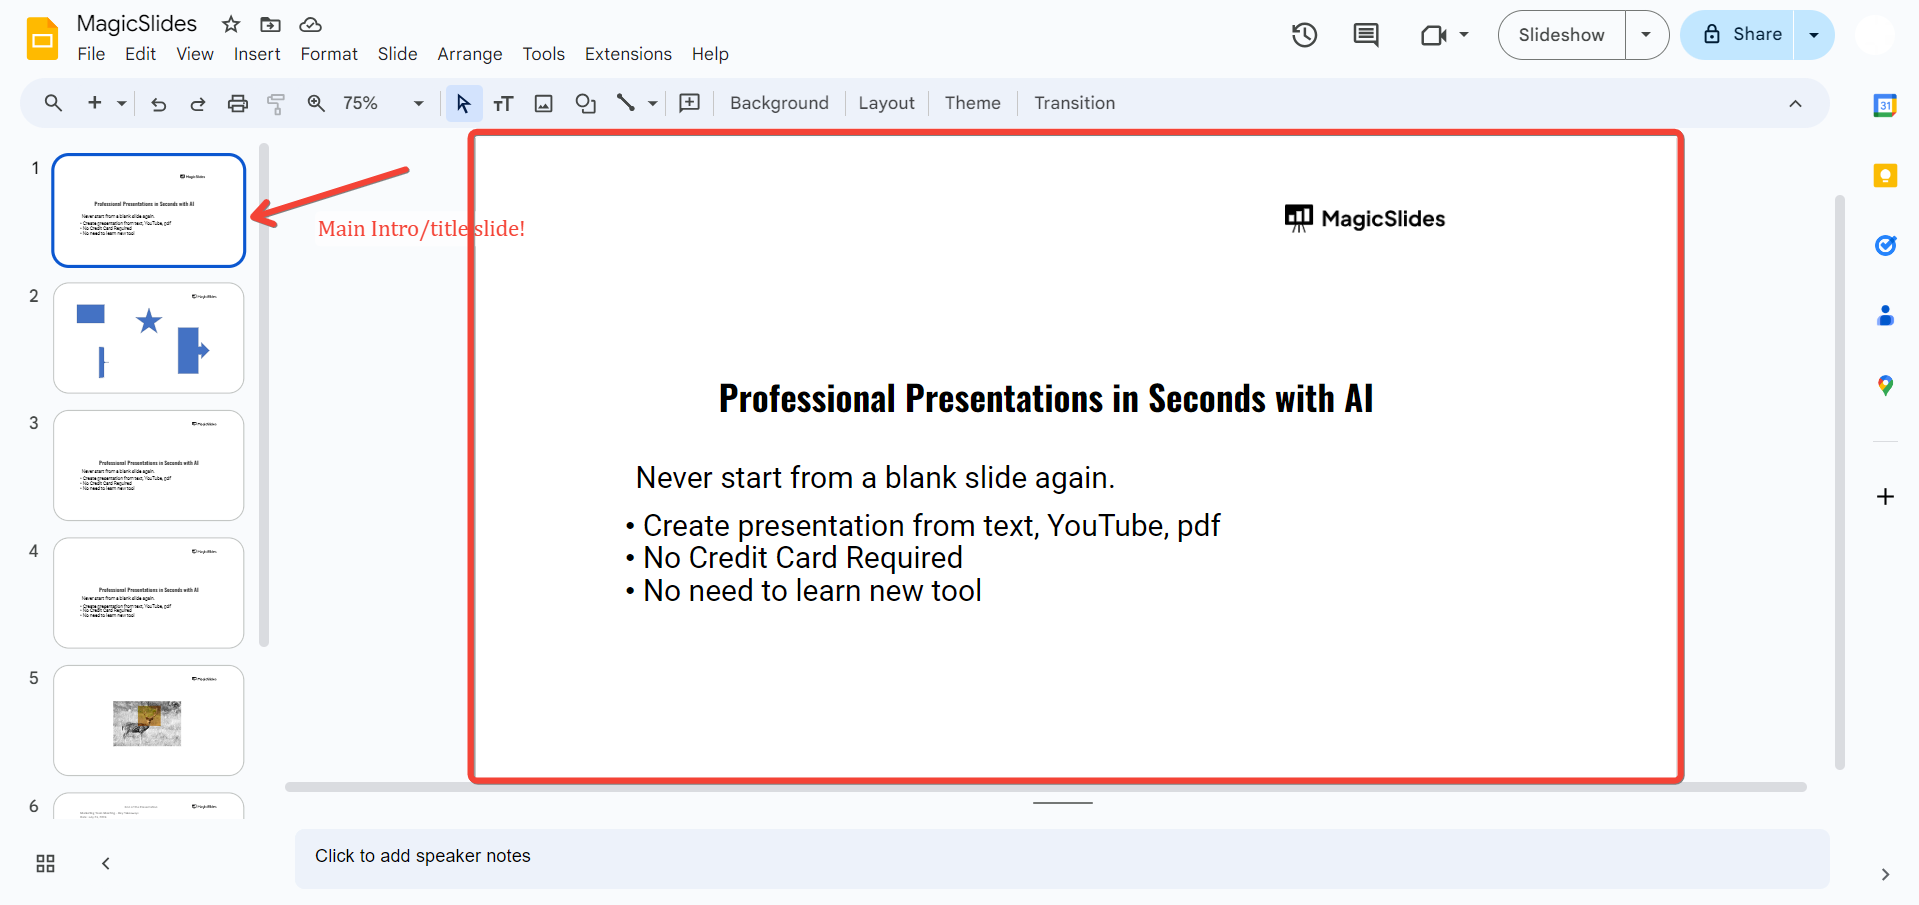Screen dimensions: 1919x905
Task: Click the Transition button
Action: 1074,103
